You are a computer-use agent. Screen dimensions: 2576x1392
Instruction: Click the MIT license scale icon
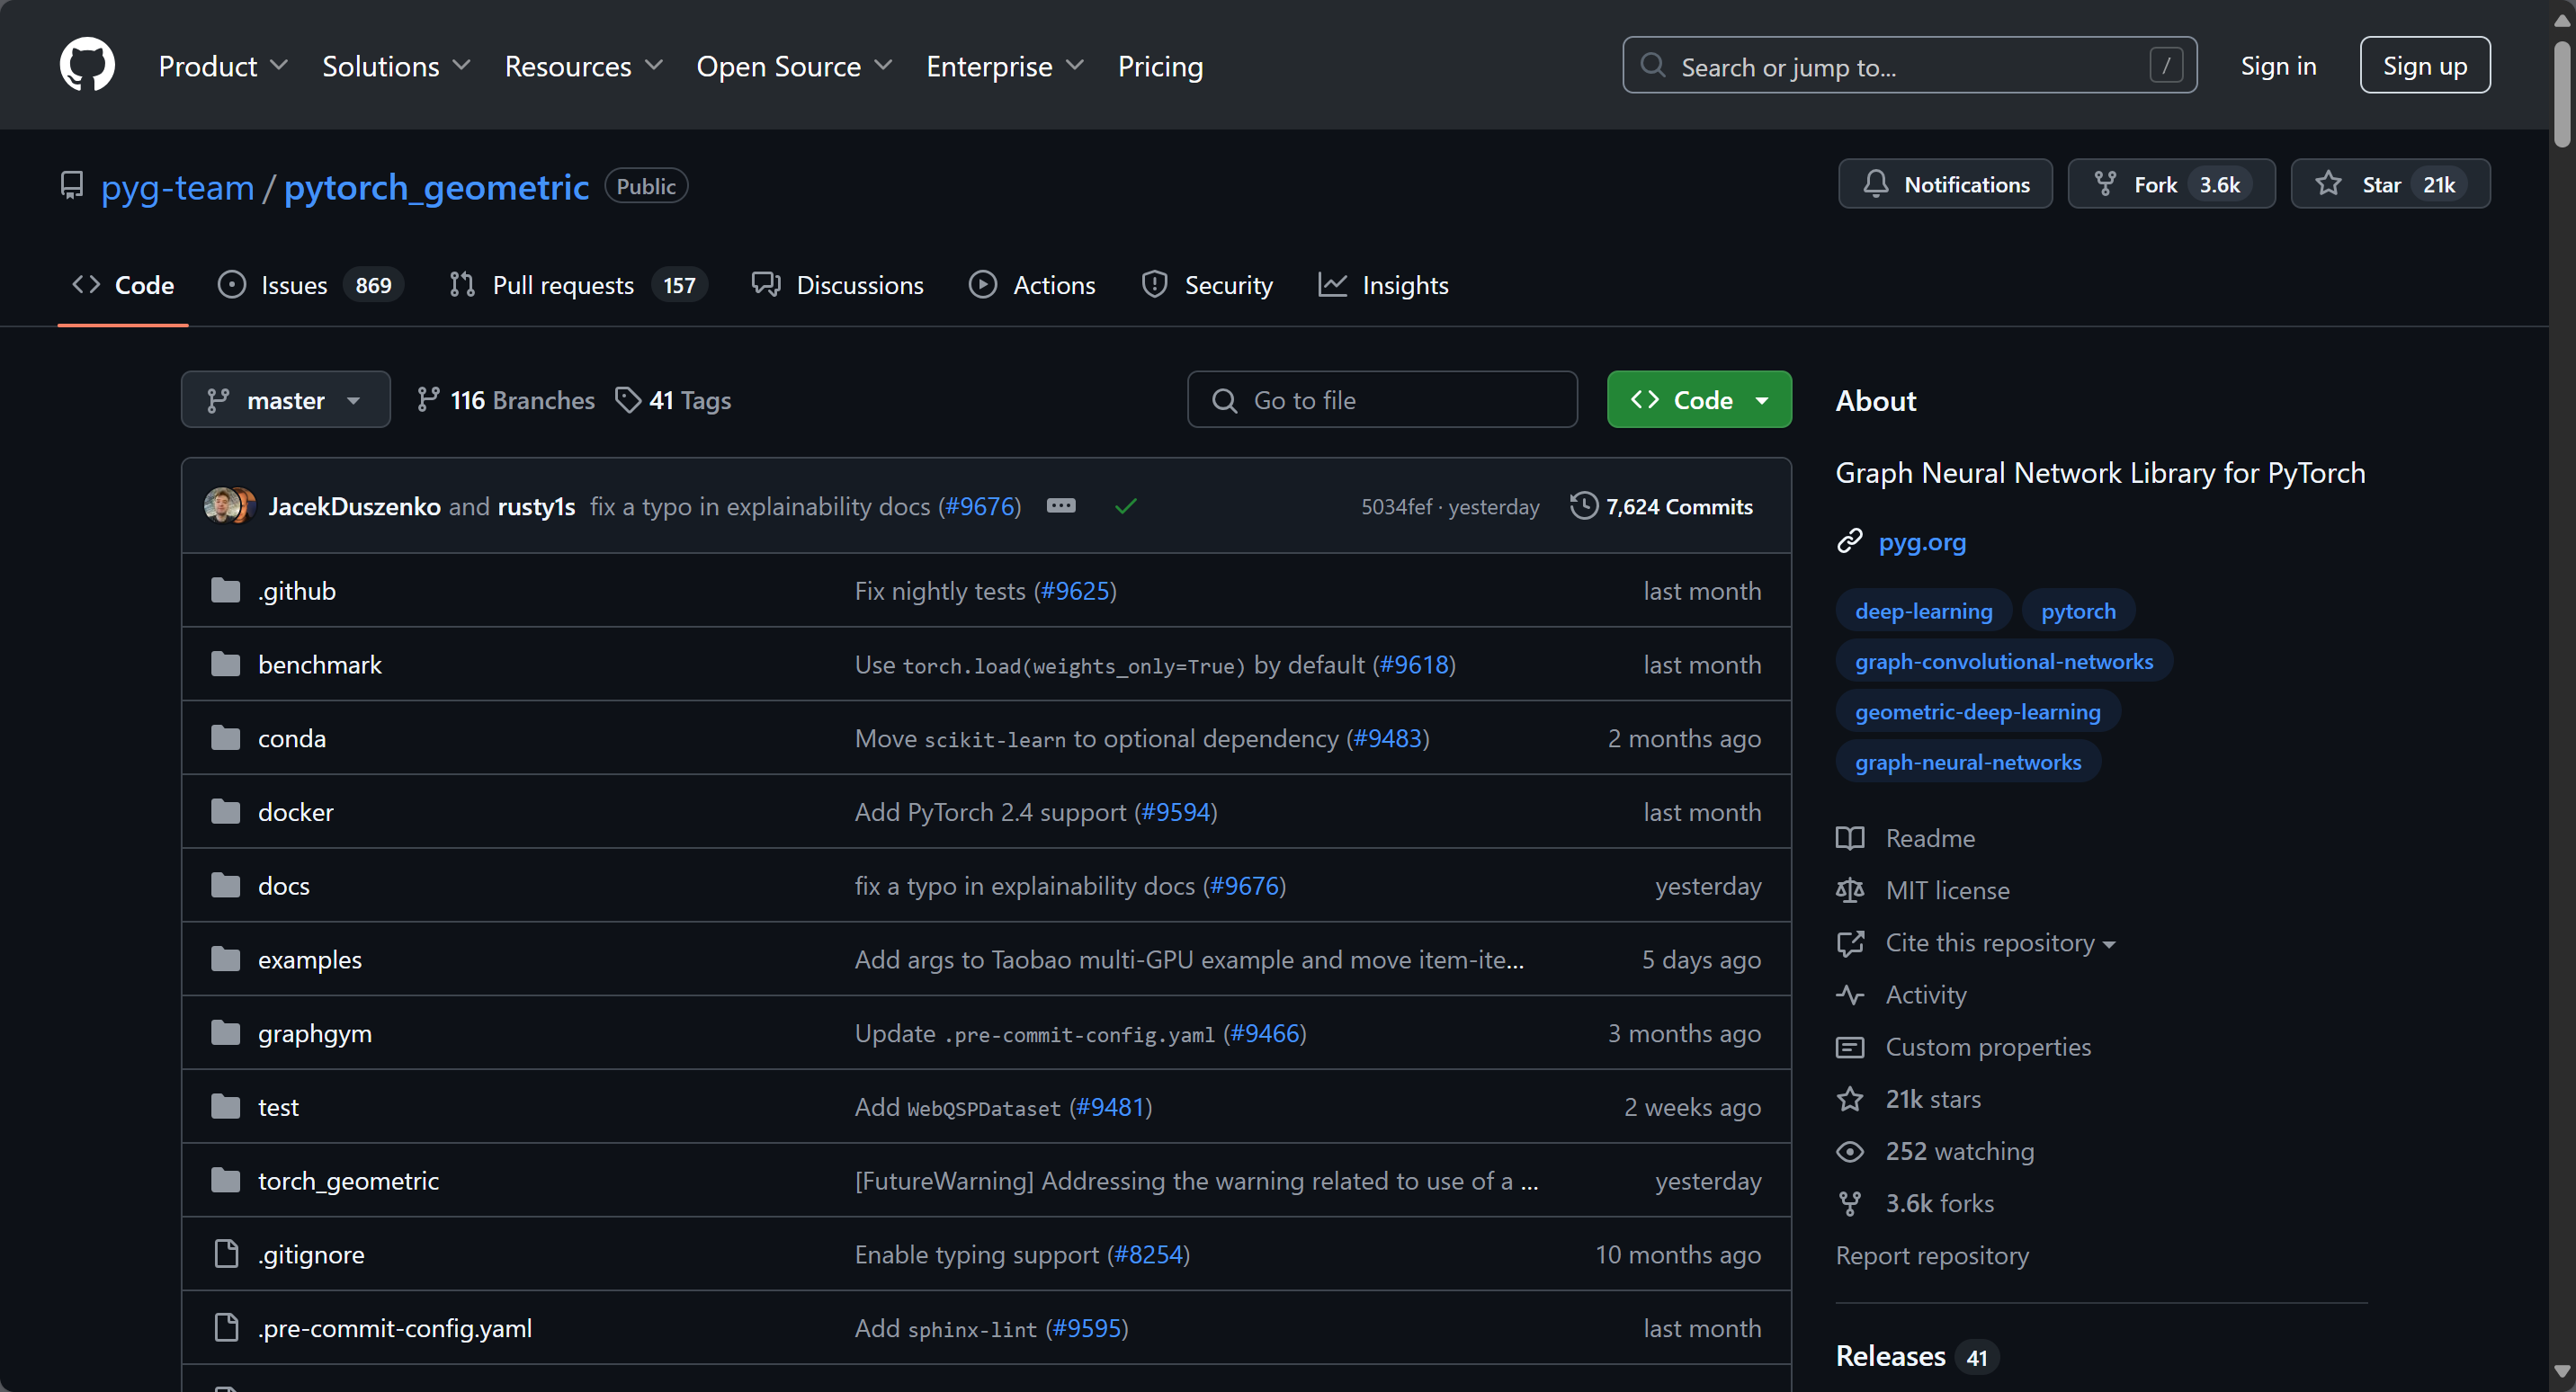(1850, 890)
